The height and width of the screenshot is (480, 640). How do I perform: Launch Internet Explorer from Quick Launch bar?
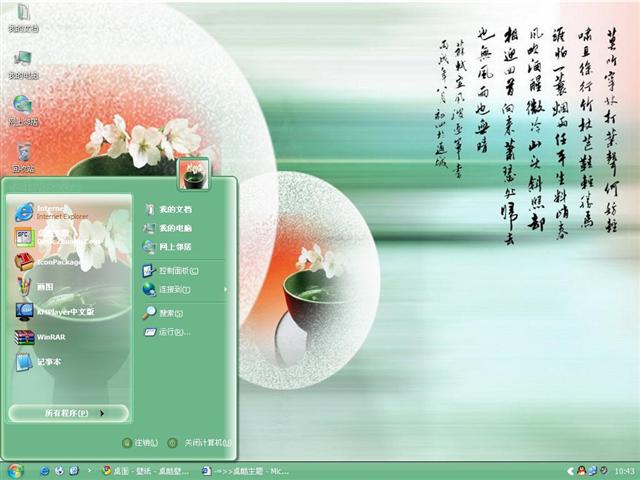[44, 471]
